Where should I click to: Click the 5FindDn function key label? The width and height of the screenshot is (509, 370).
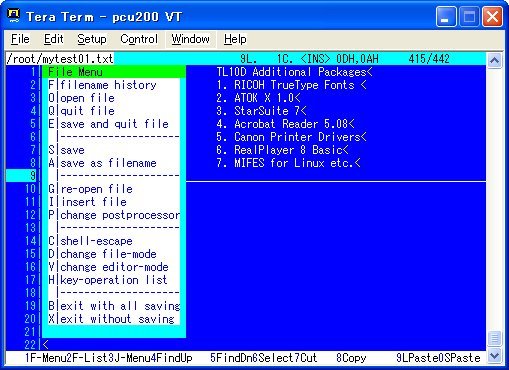click(x=231, y=358)
